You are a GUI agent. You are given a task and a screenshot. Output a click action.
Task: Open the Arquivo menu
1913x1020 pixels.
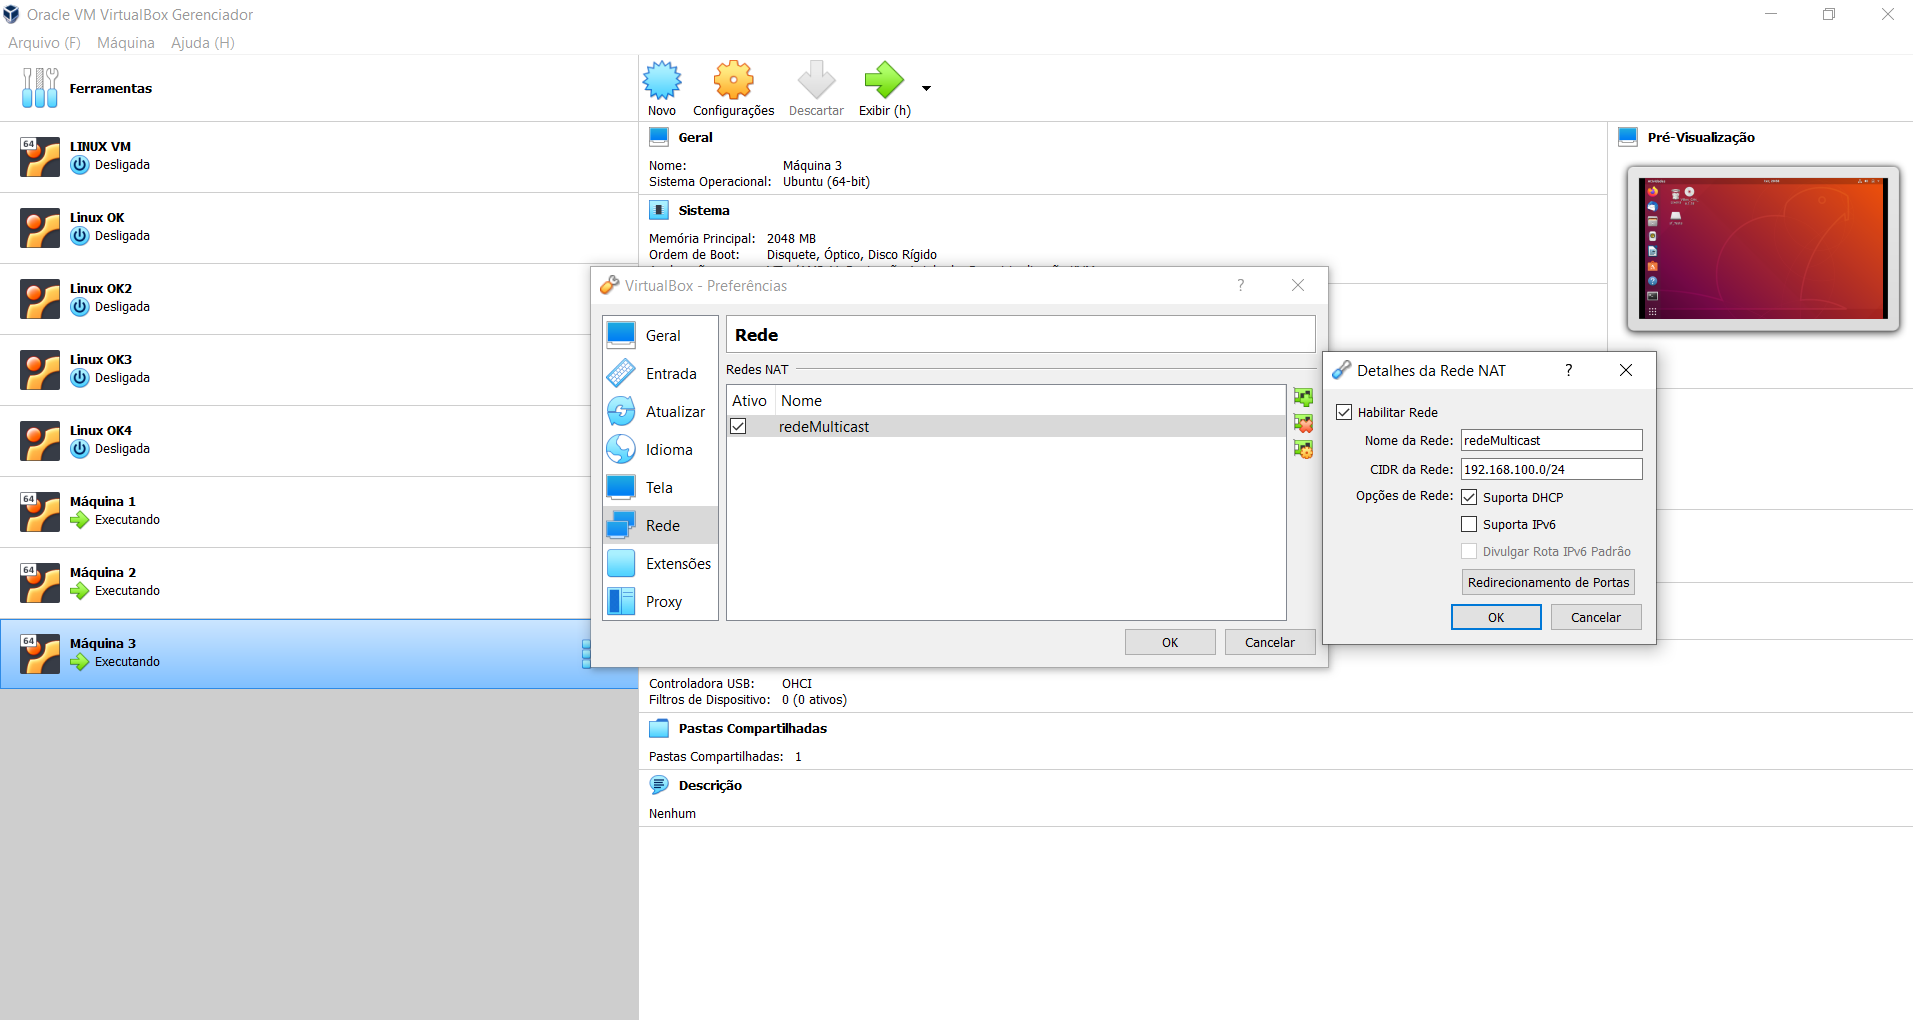pos(44,43)
